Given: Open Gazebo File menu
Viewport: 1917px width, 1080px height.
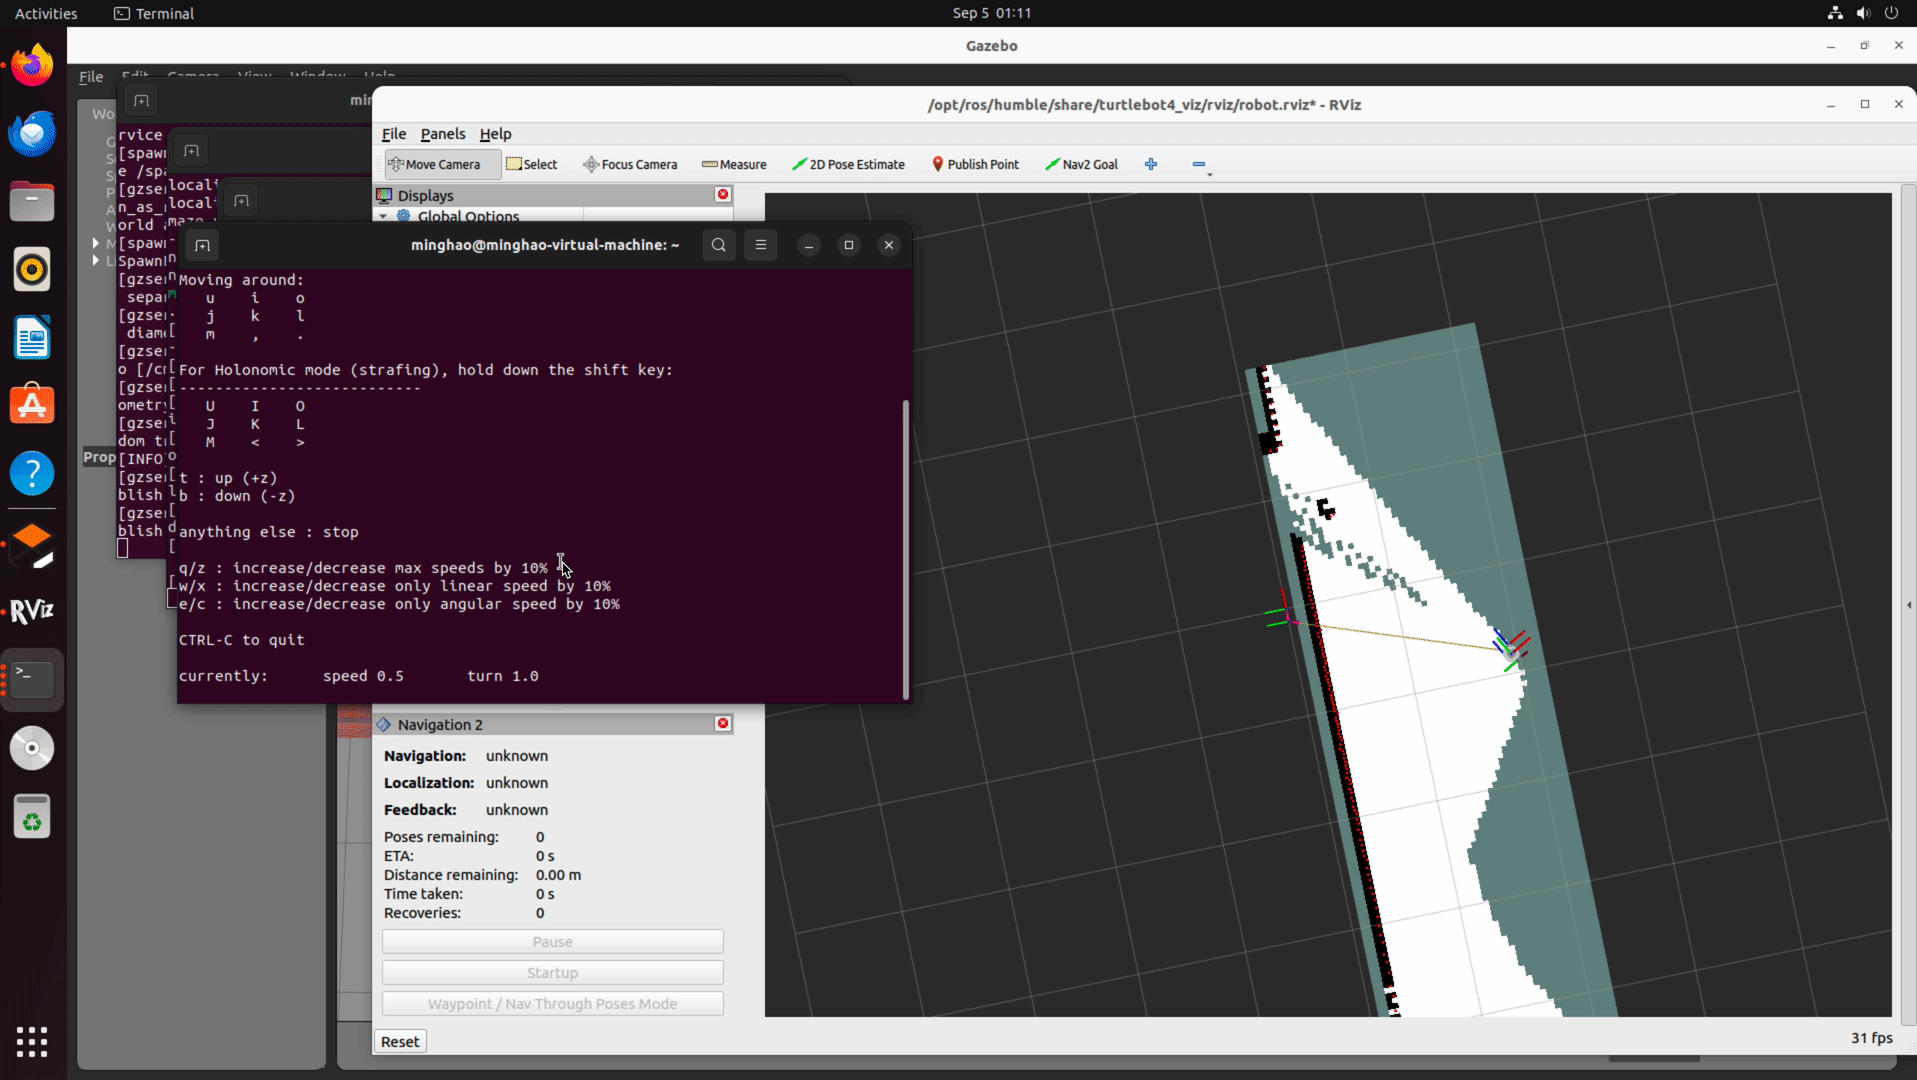Looking at the screenshot, I should click(x=91, y=76).
